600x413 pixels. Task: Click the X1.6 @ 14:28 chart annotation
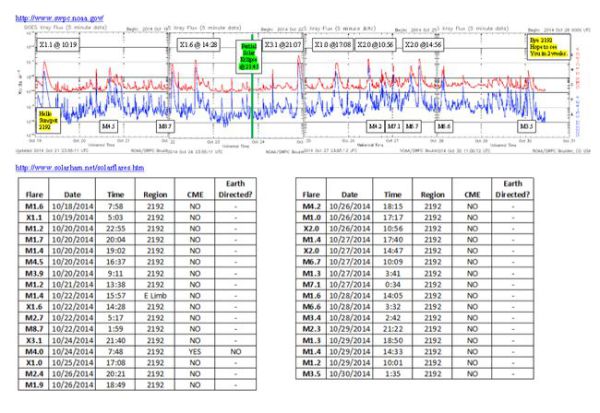click(x=199, y=44)
